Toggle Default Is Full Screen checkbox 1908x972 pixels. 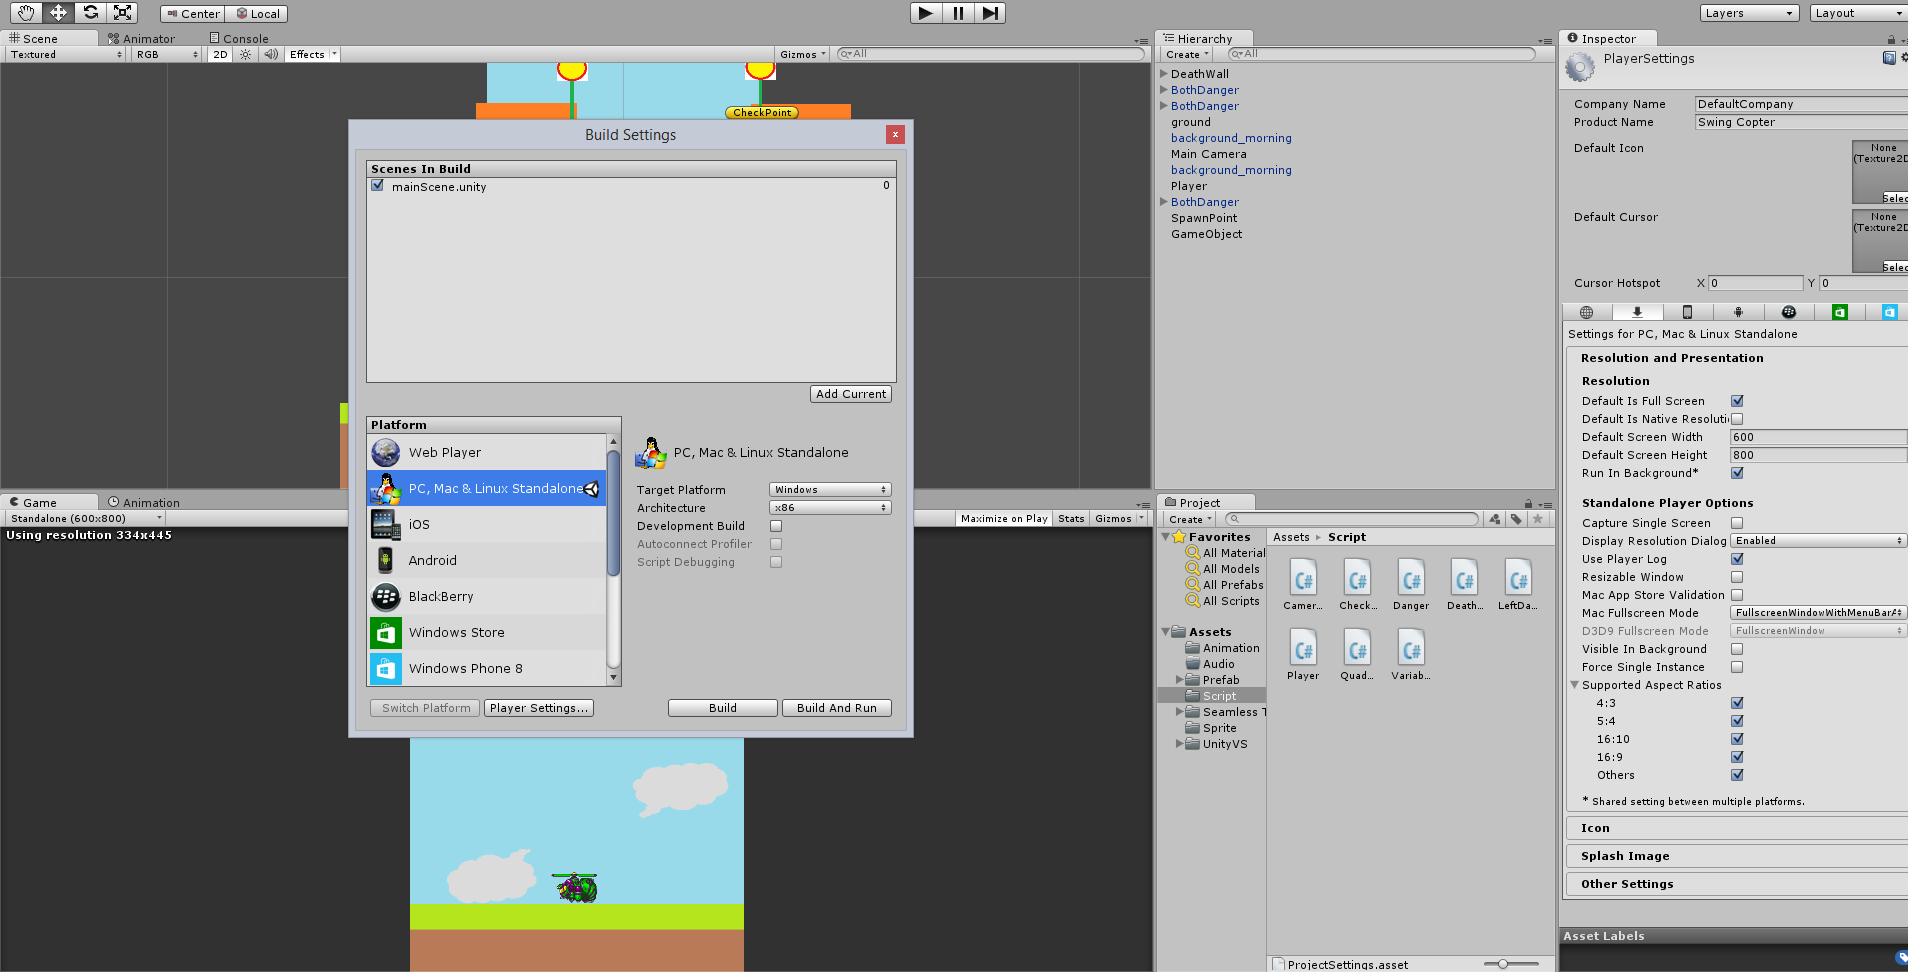point(1737,401)
